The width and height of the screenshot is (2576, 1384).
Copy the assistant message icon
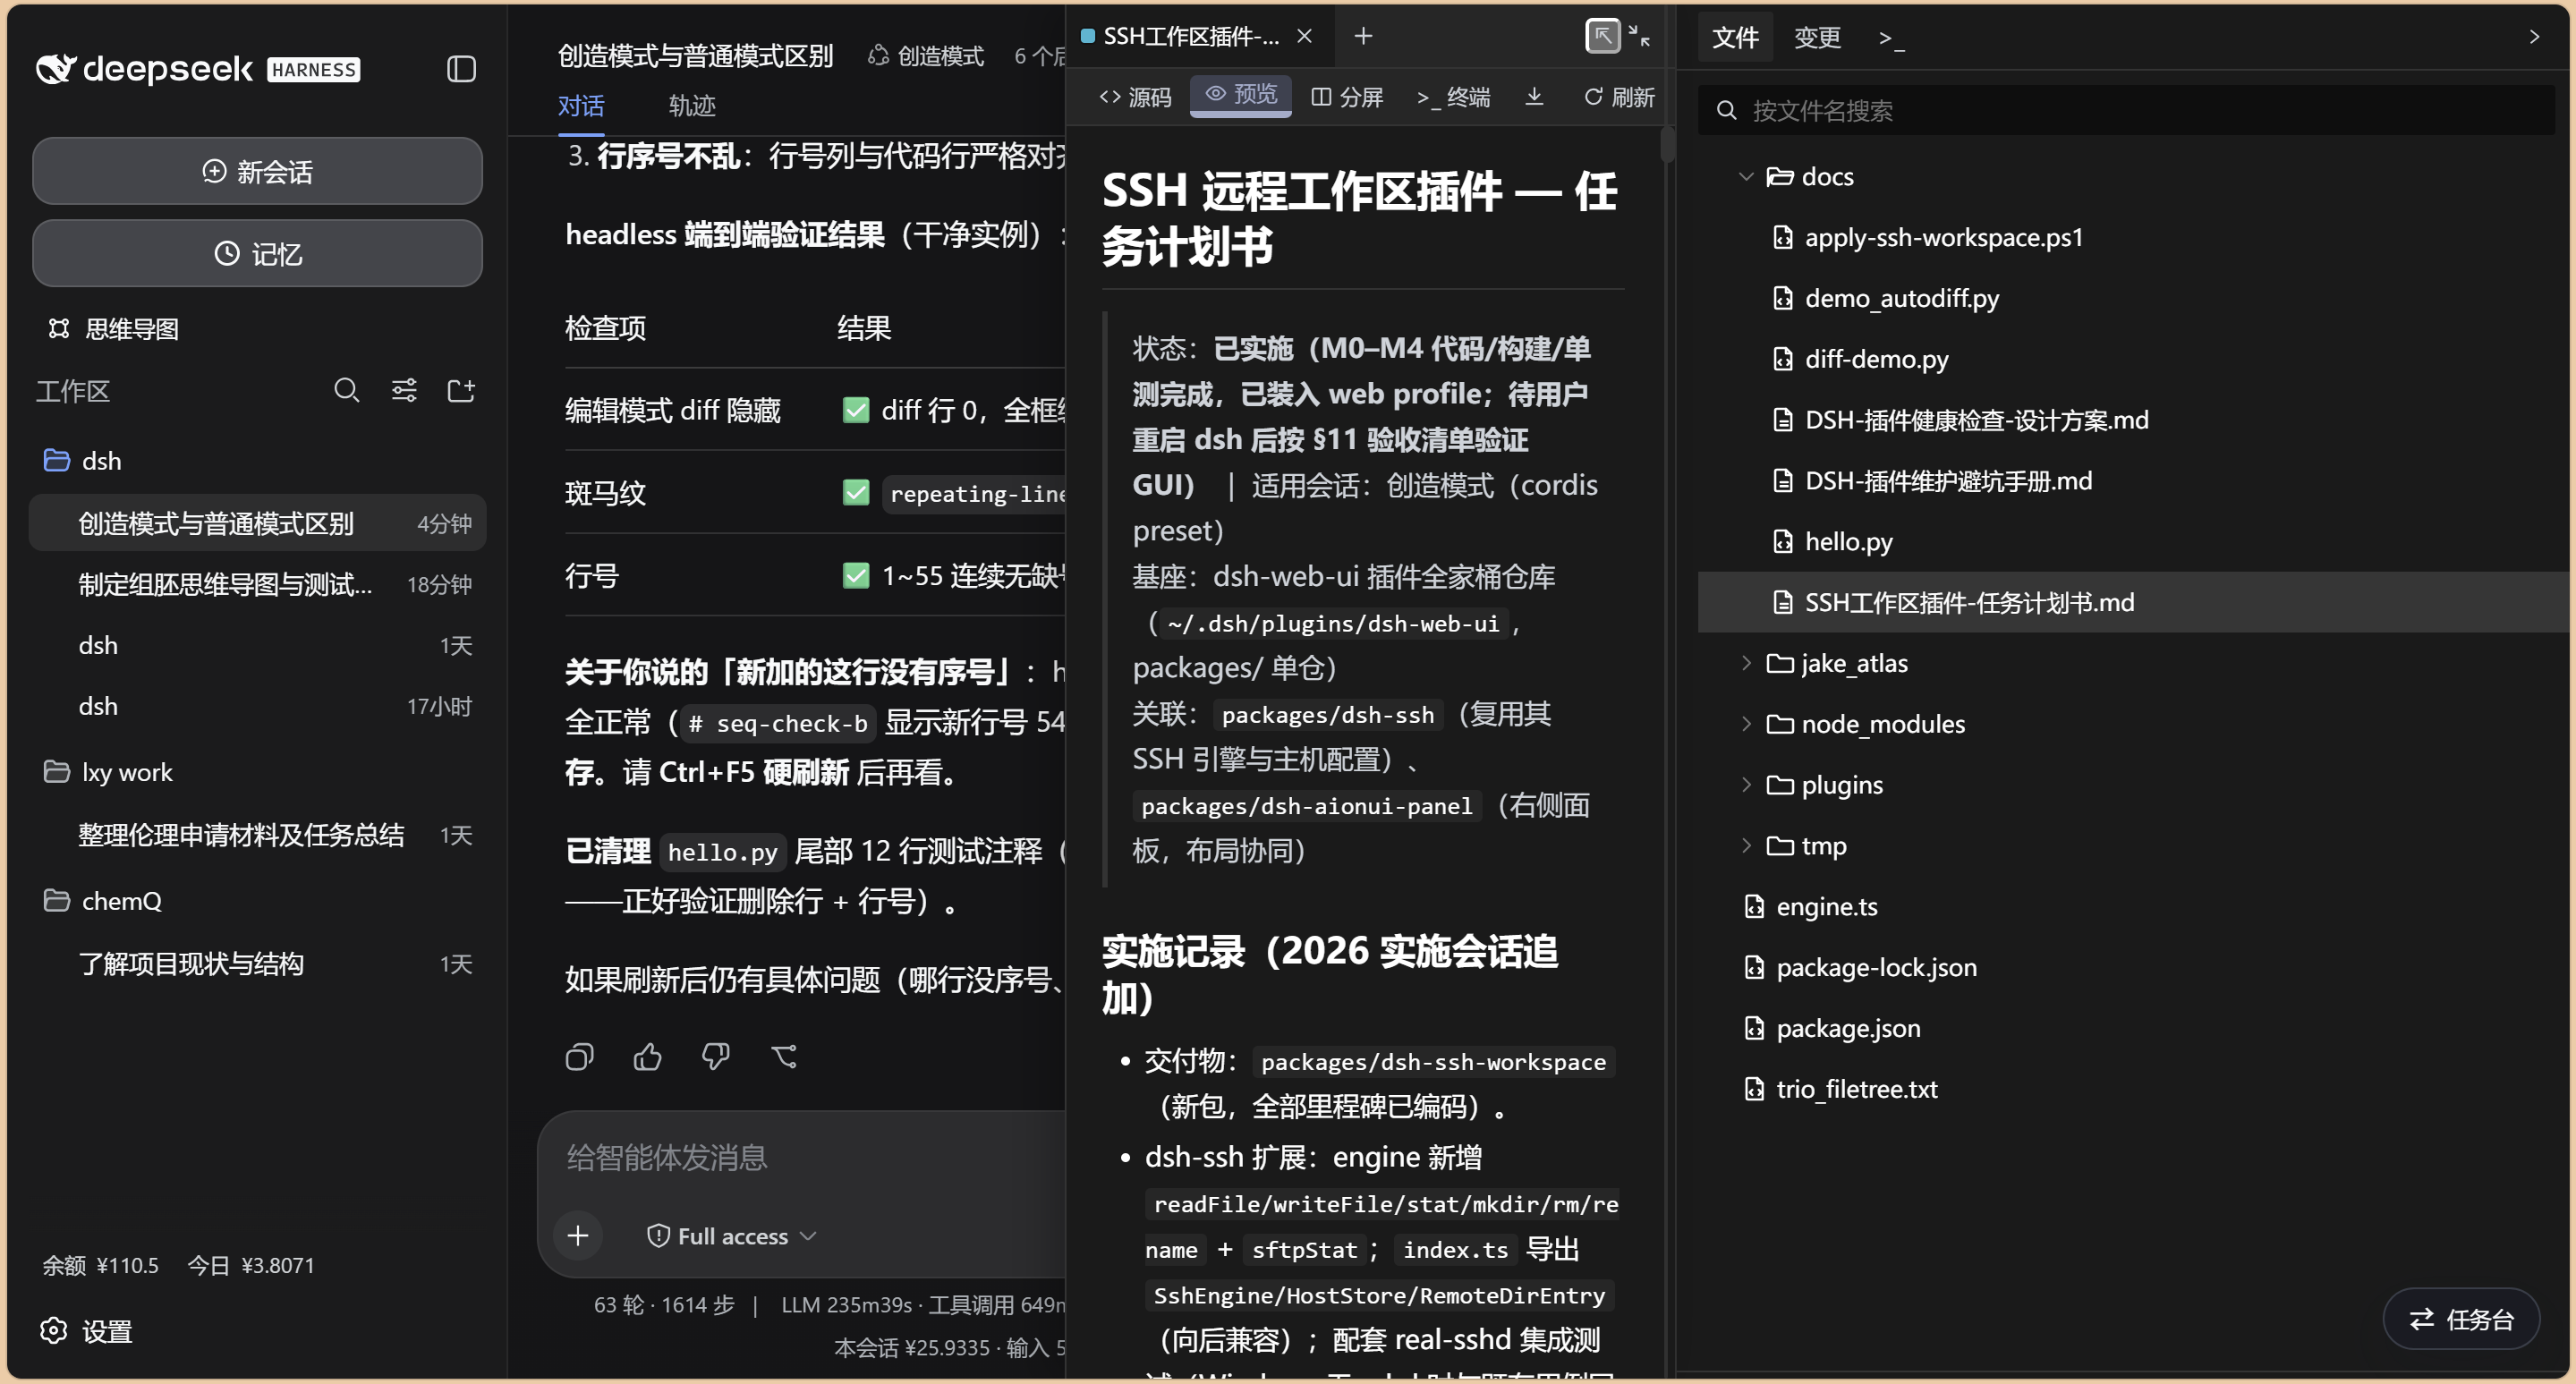580,1056
